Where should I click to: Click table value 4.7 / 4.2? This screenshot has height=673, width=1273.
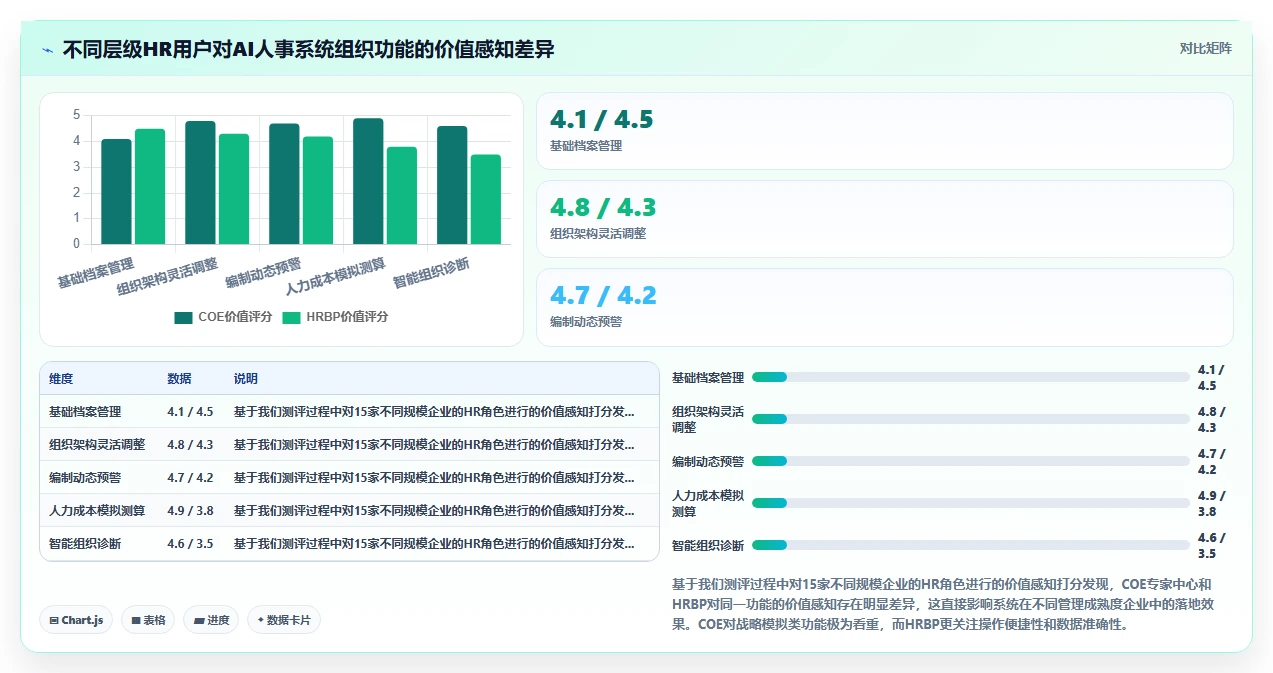(190, 478)
